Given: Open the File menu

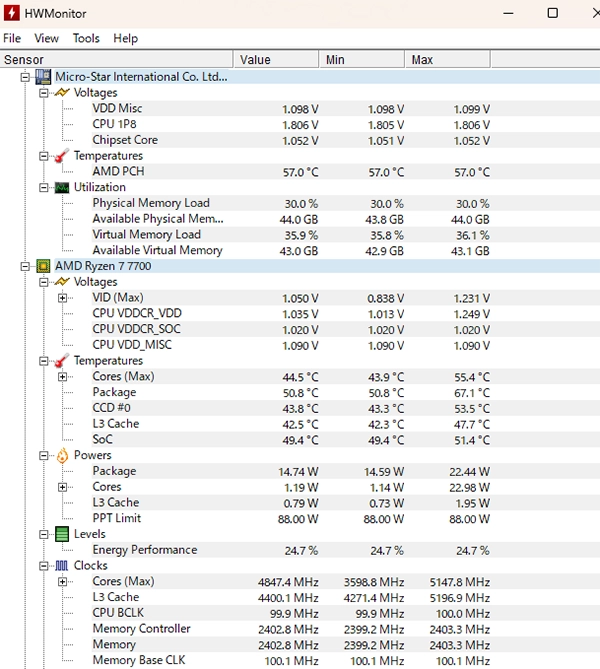Looking at the screenshot, I should point(12,38).
